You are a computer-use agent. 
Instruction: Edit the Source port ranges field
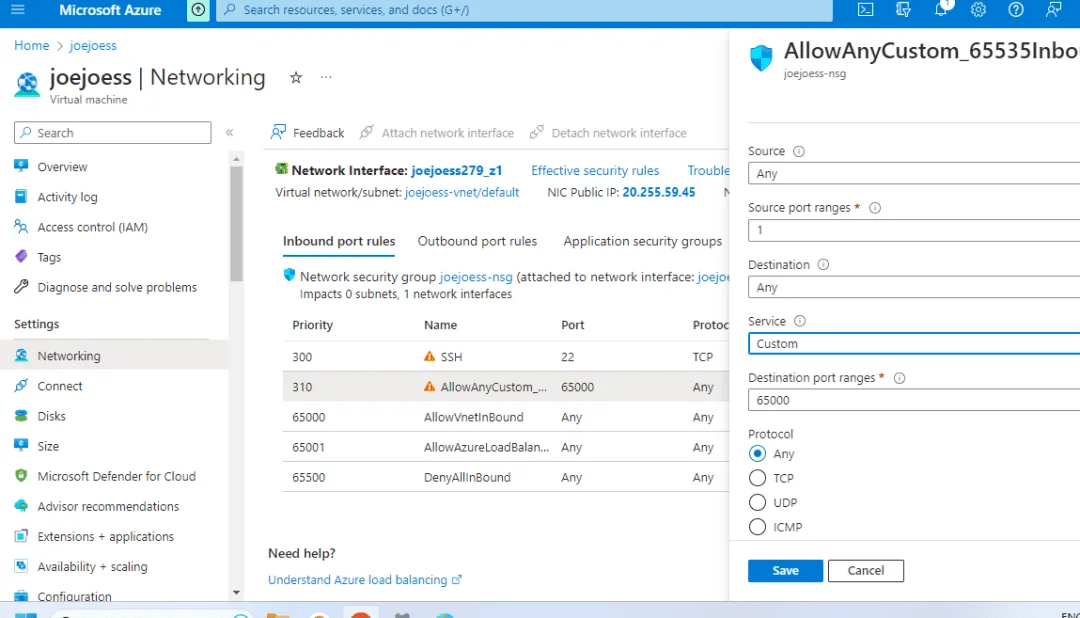point(914,230)
